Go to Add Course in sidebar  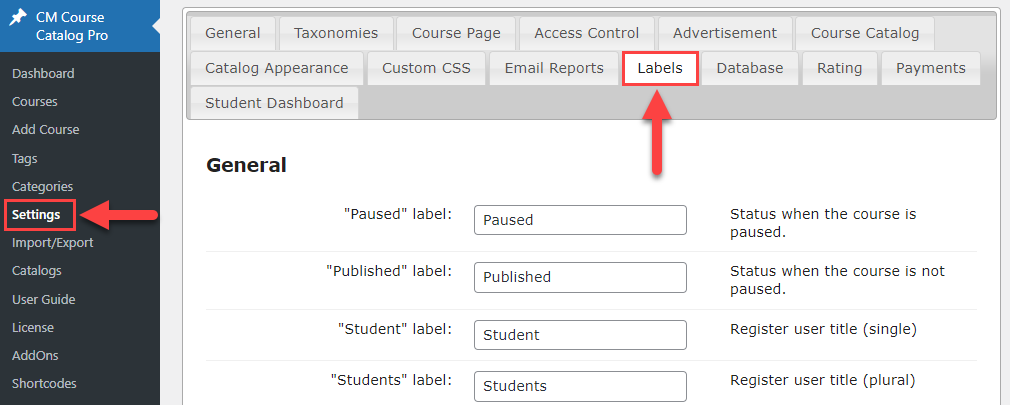point(46,129)
